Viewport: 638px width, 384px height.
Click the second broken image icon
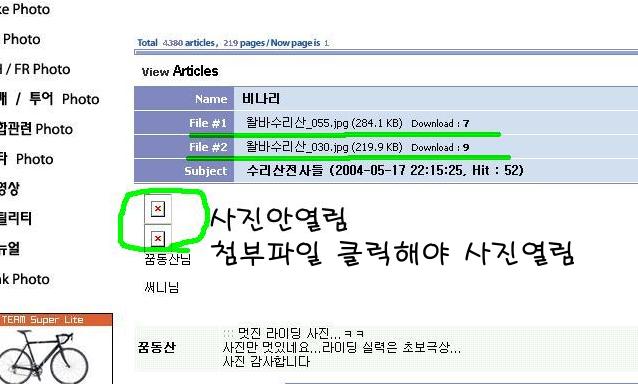[x=158, y=238]
